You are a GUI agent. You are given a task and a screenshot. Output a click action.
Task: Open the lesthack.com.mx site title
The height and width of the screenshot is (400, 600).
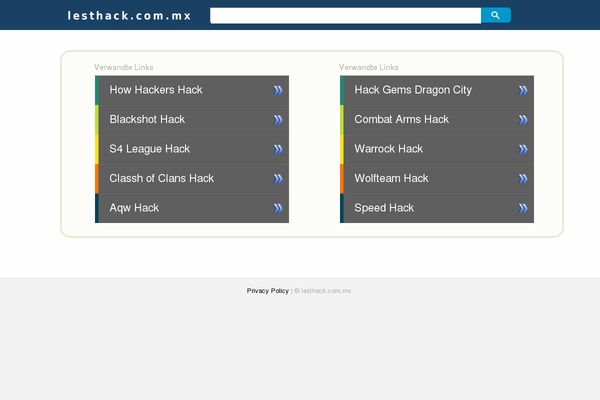[129, 16]
